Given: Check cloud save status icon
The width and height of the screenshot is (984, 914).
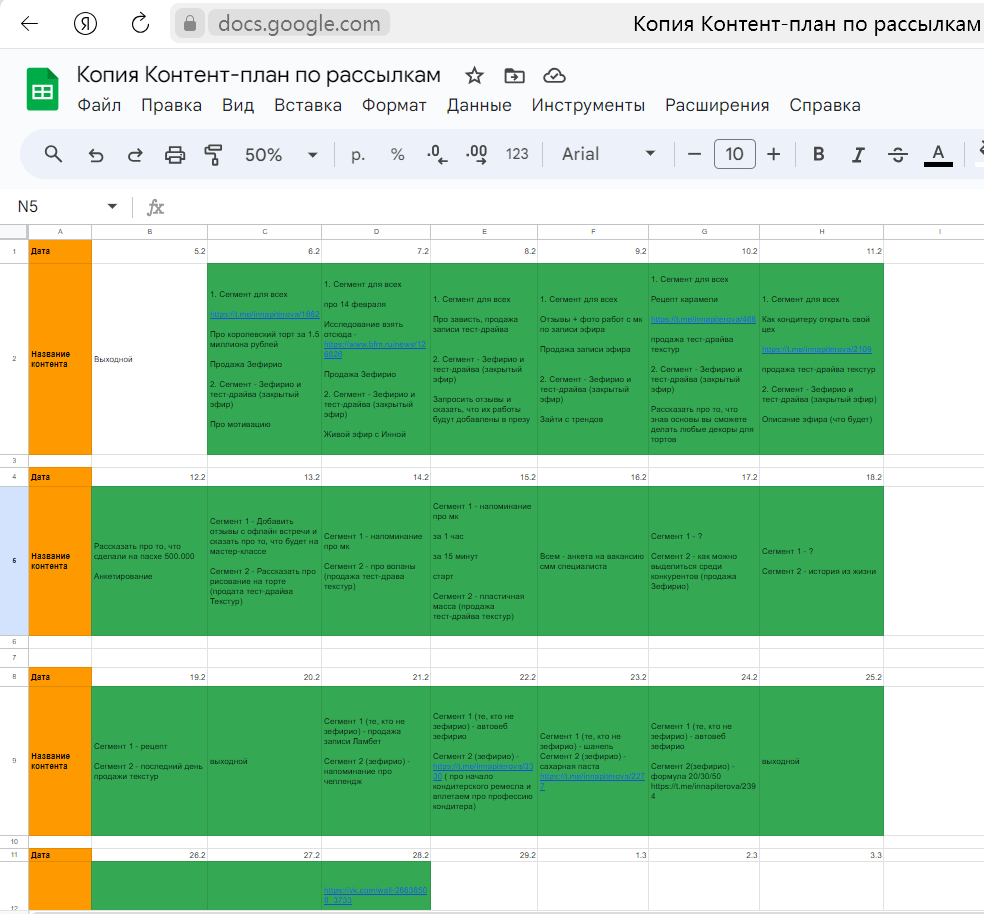Looking at the screenshot, I should [554, 76].
